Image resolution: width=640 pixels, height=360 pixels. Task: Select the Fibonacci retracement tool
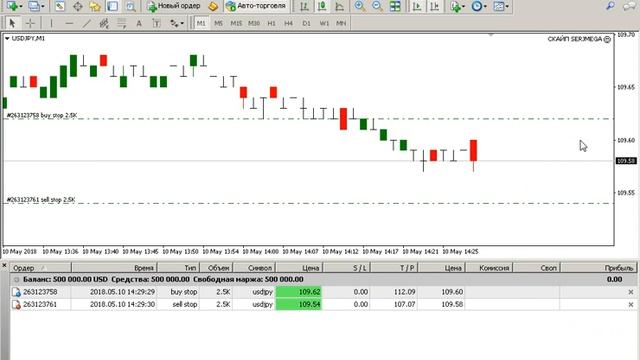122,23
